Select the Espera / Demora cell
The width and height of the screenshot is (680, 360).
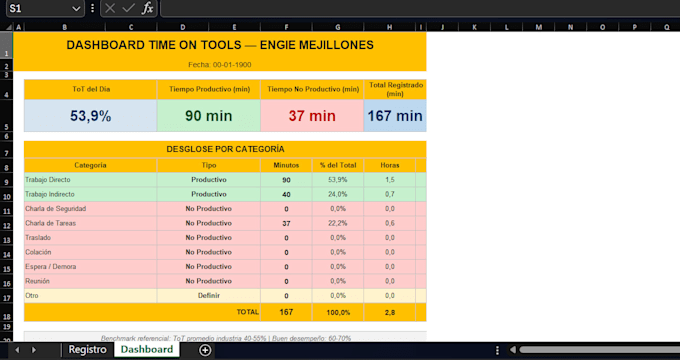pyautogui.click(x=91, y=267)
